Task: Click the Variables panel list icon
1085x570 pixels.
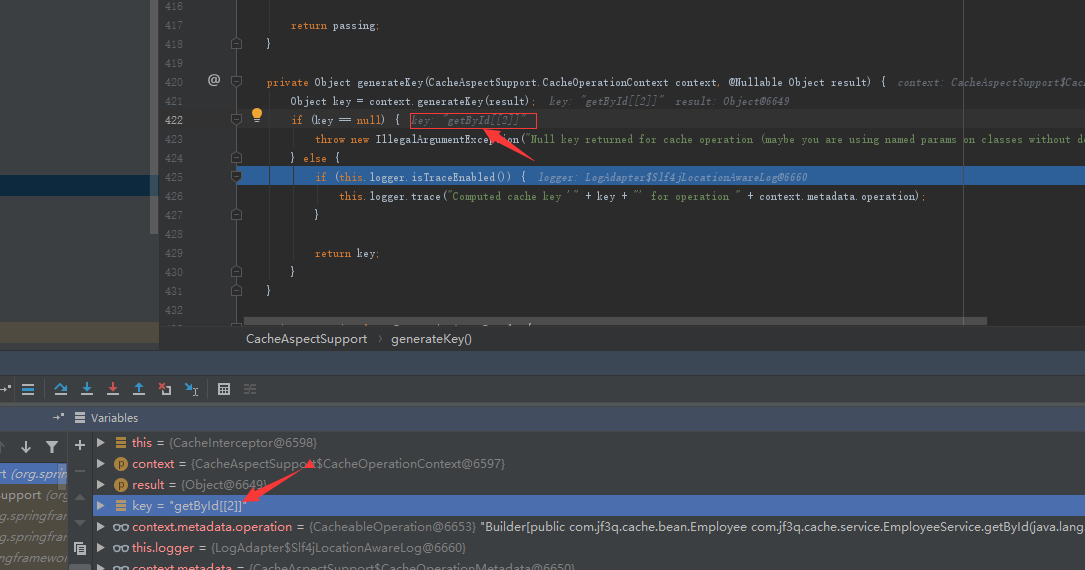Action: [80, 418]
